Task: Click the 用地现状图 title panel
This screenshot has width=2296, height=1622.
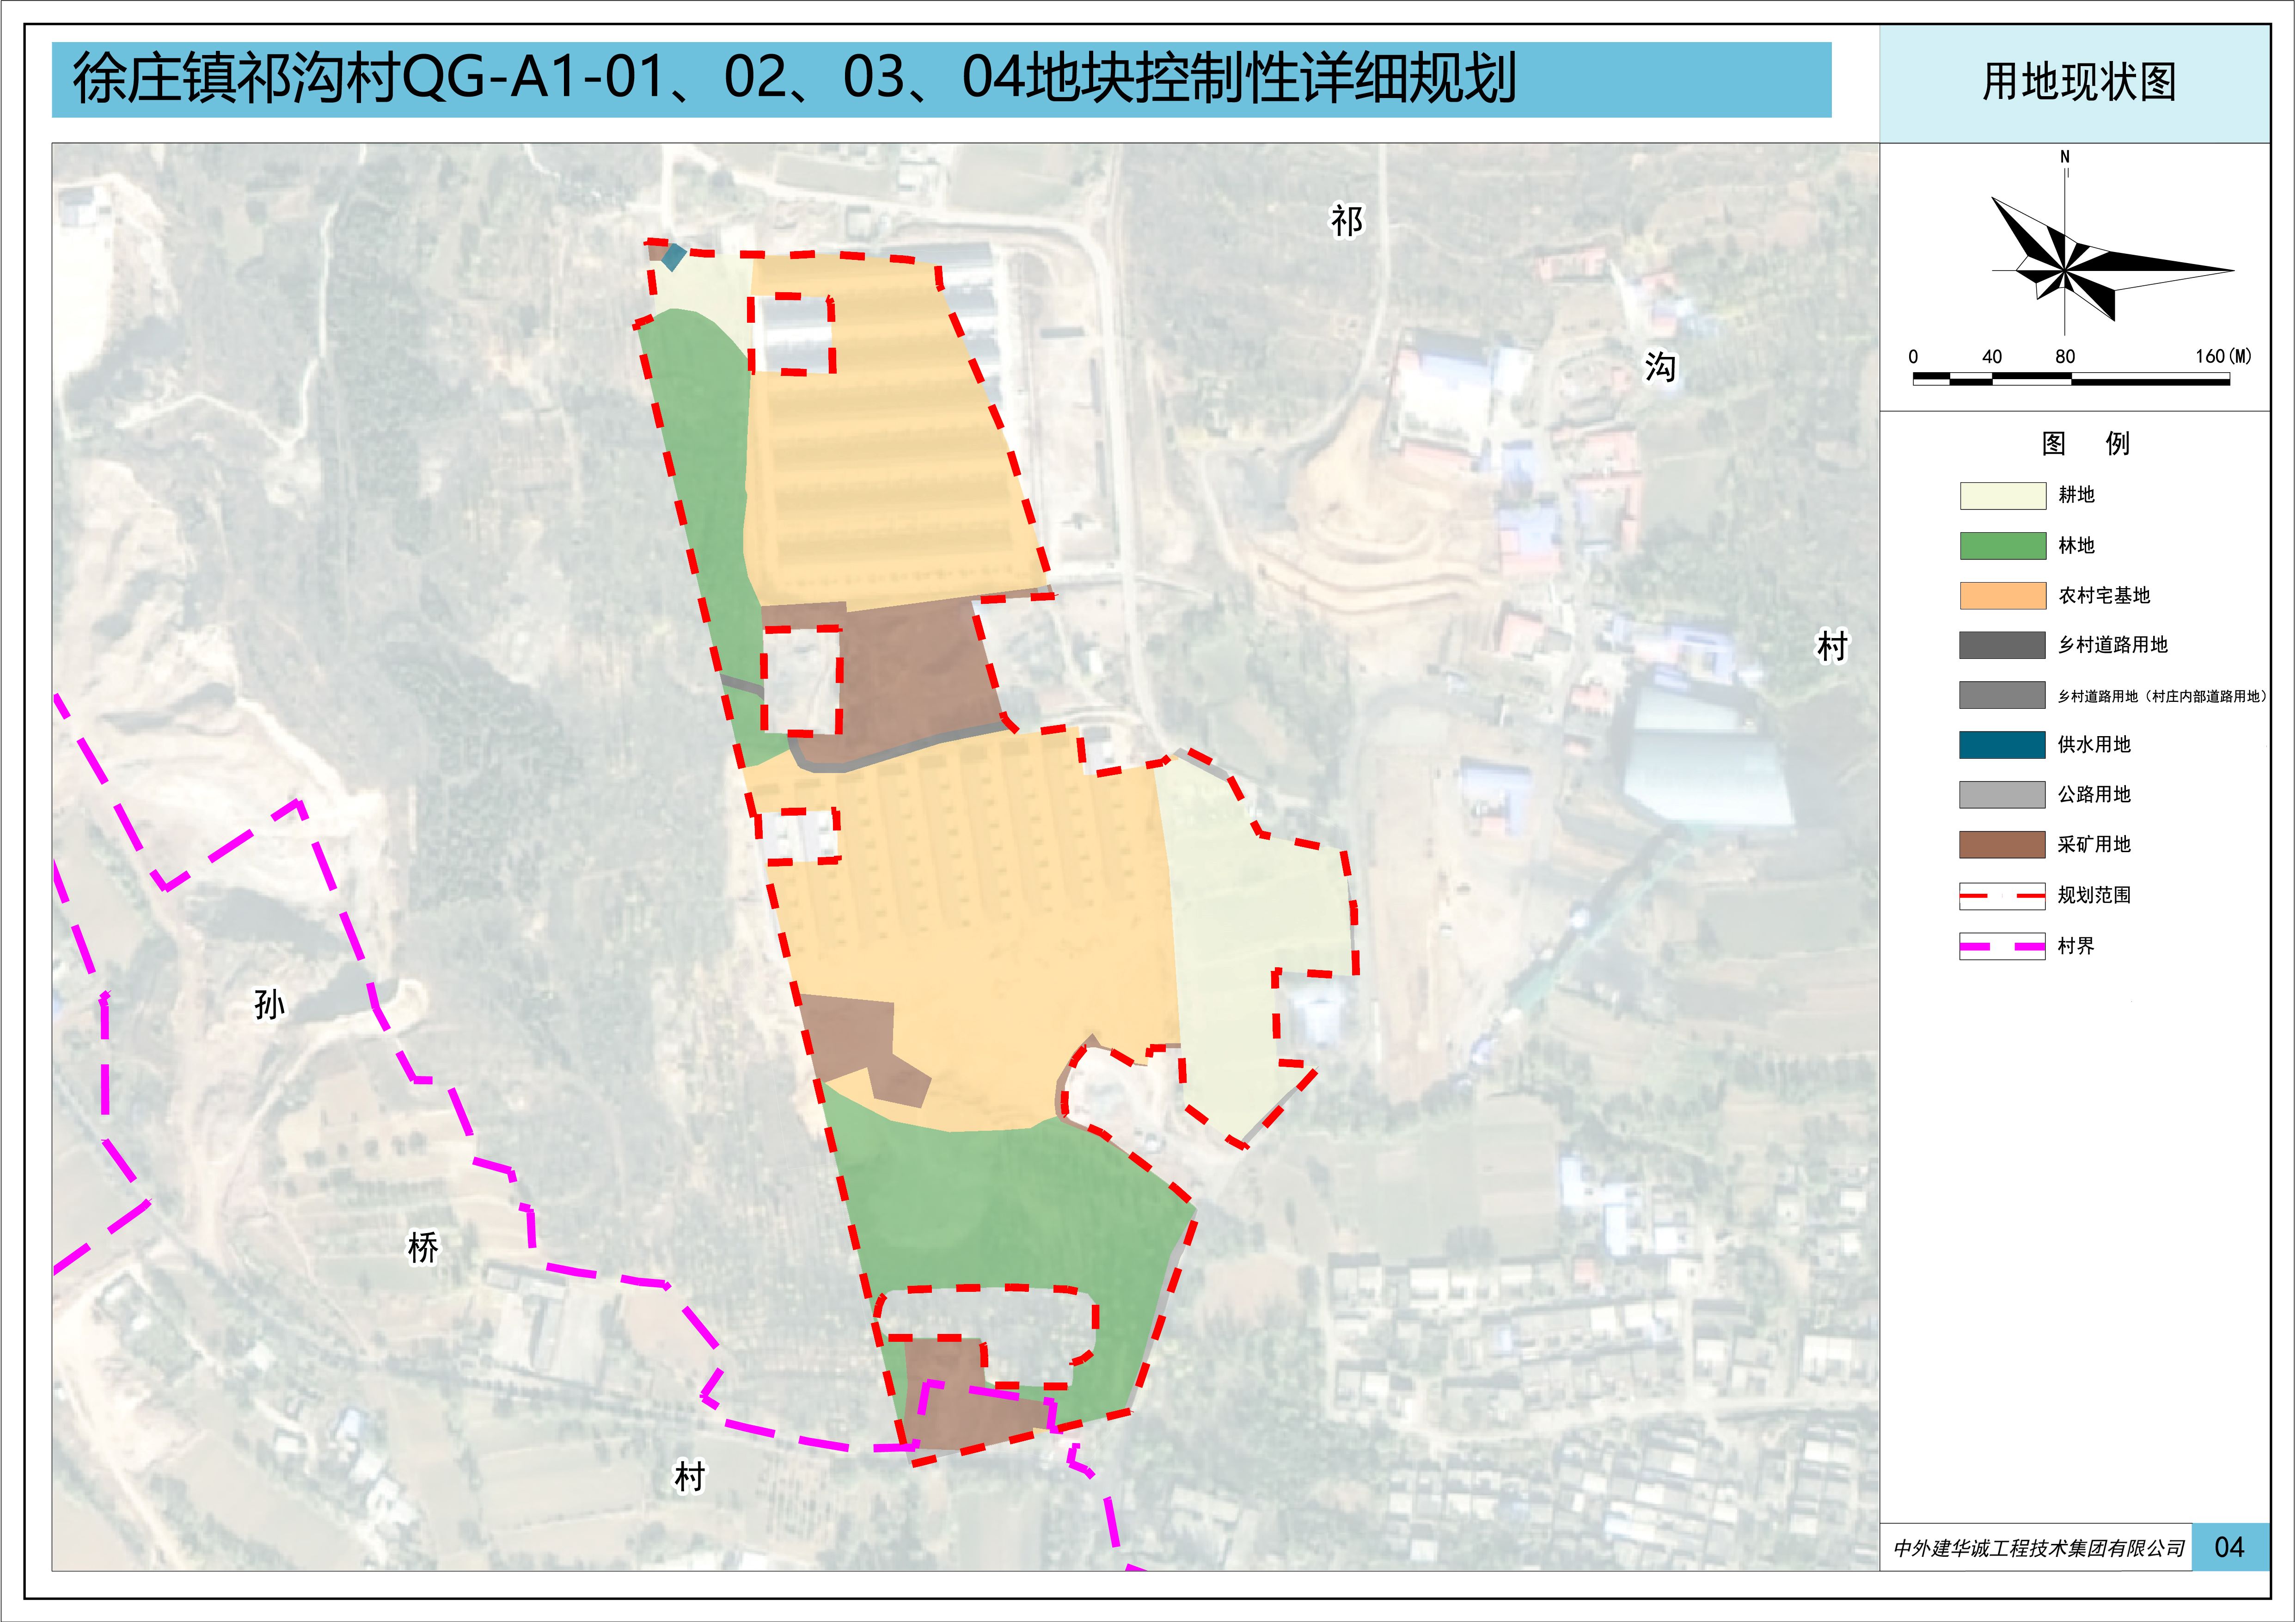Action: pos(2079,82)
